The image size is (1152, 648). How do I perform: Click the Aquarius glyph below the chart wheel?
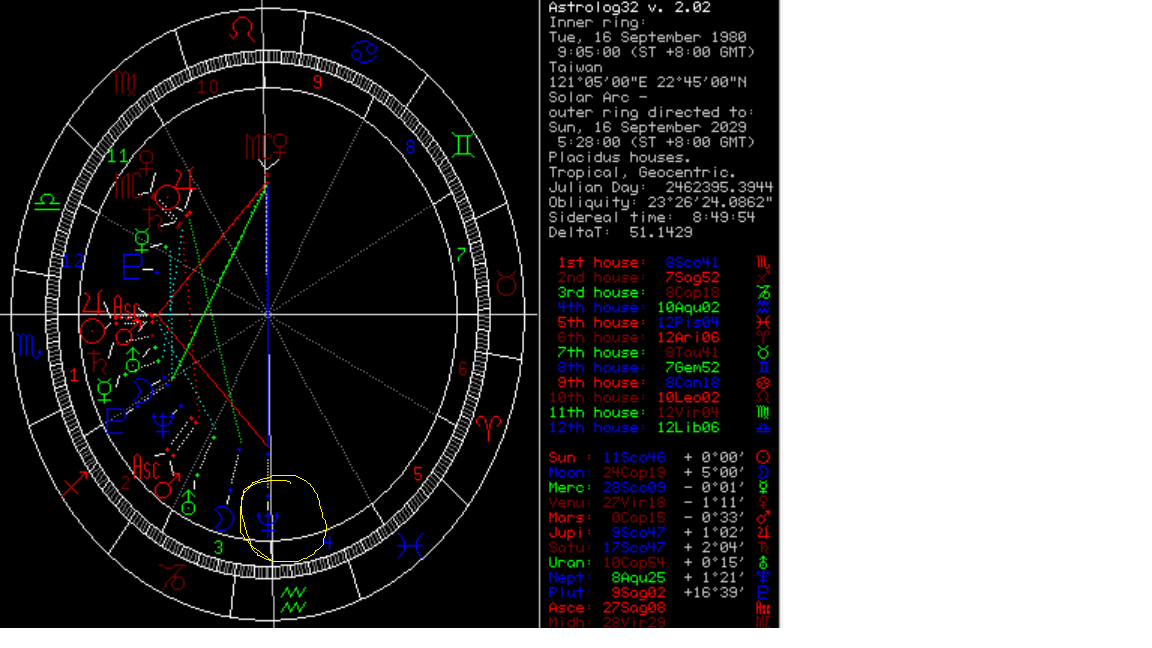(x=293, y=599)
